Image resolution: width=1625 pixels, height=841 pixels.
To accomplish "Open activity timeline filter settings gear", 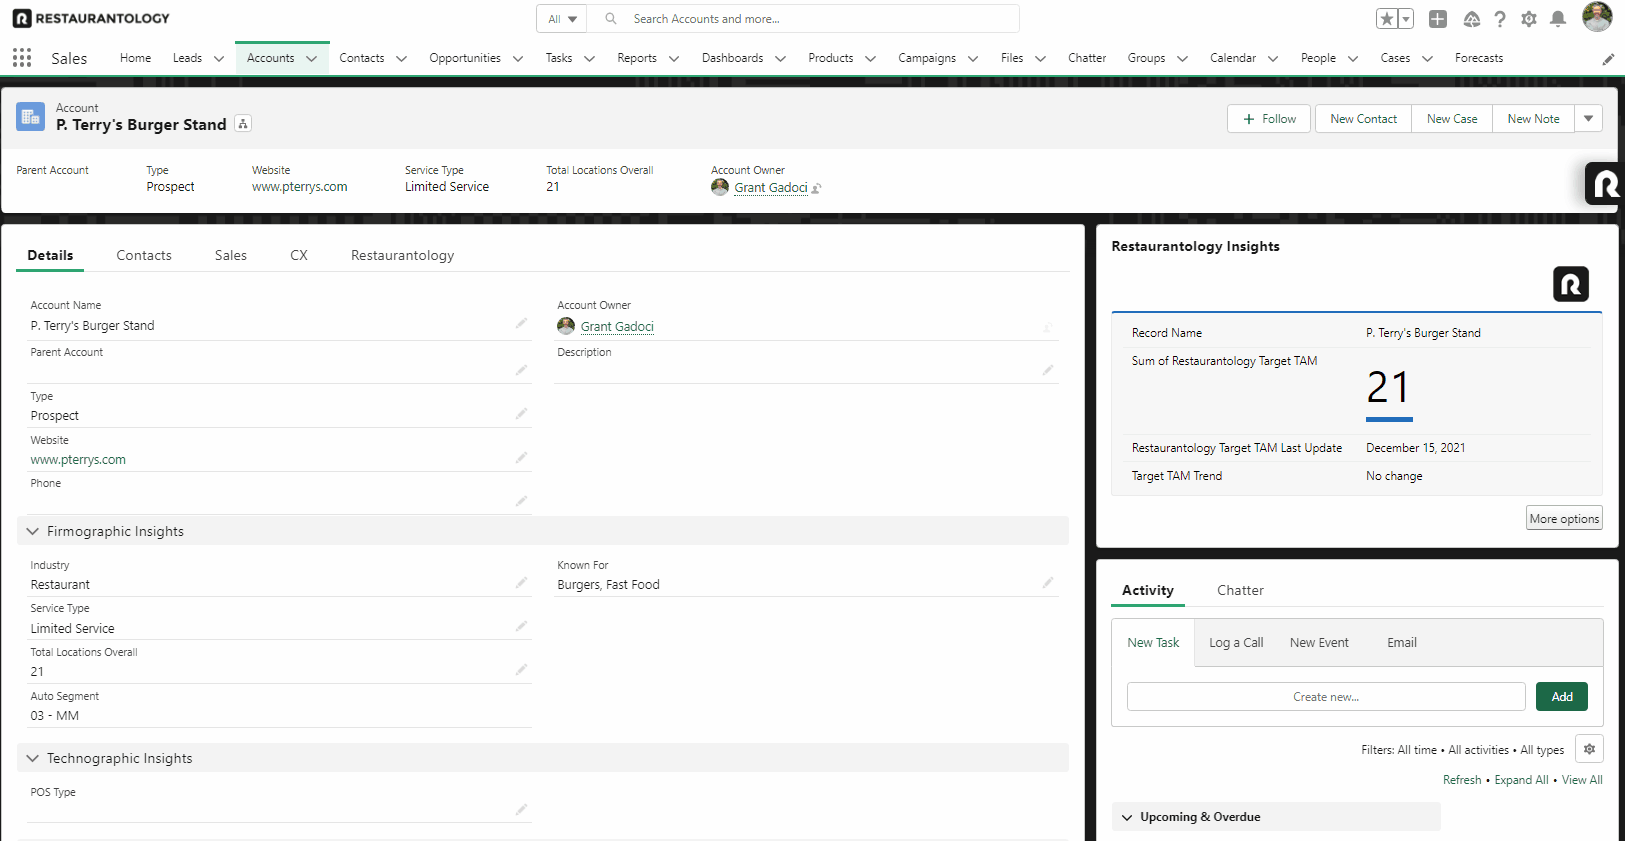I will pos(1589,749).
